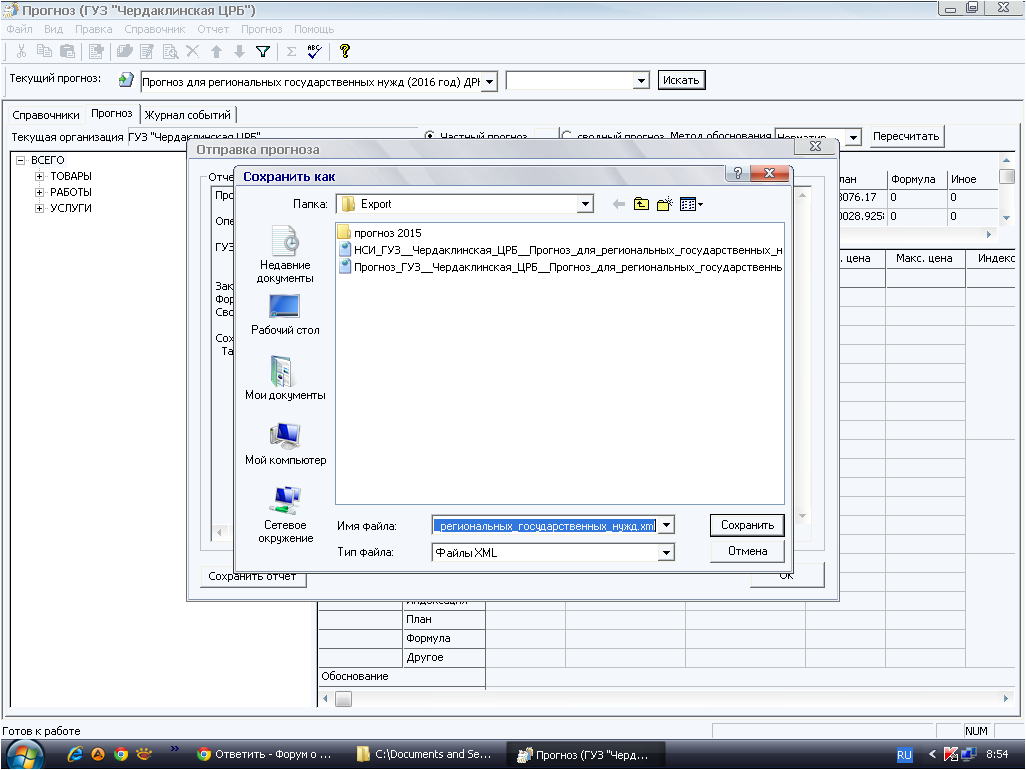The image size is (1026, 770).
Task: Expand the ТОВАРЫ tree node
Action: 40,176
